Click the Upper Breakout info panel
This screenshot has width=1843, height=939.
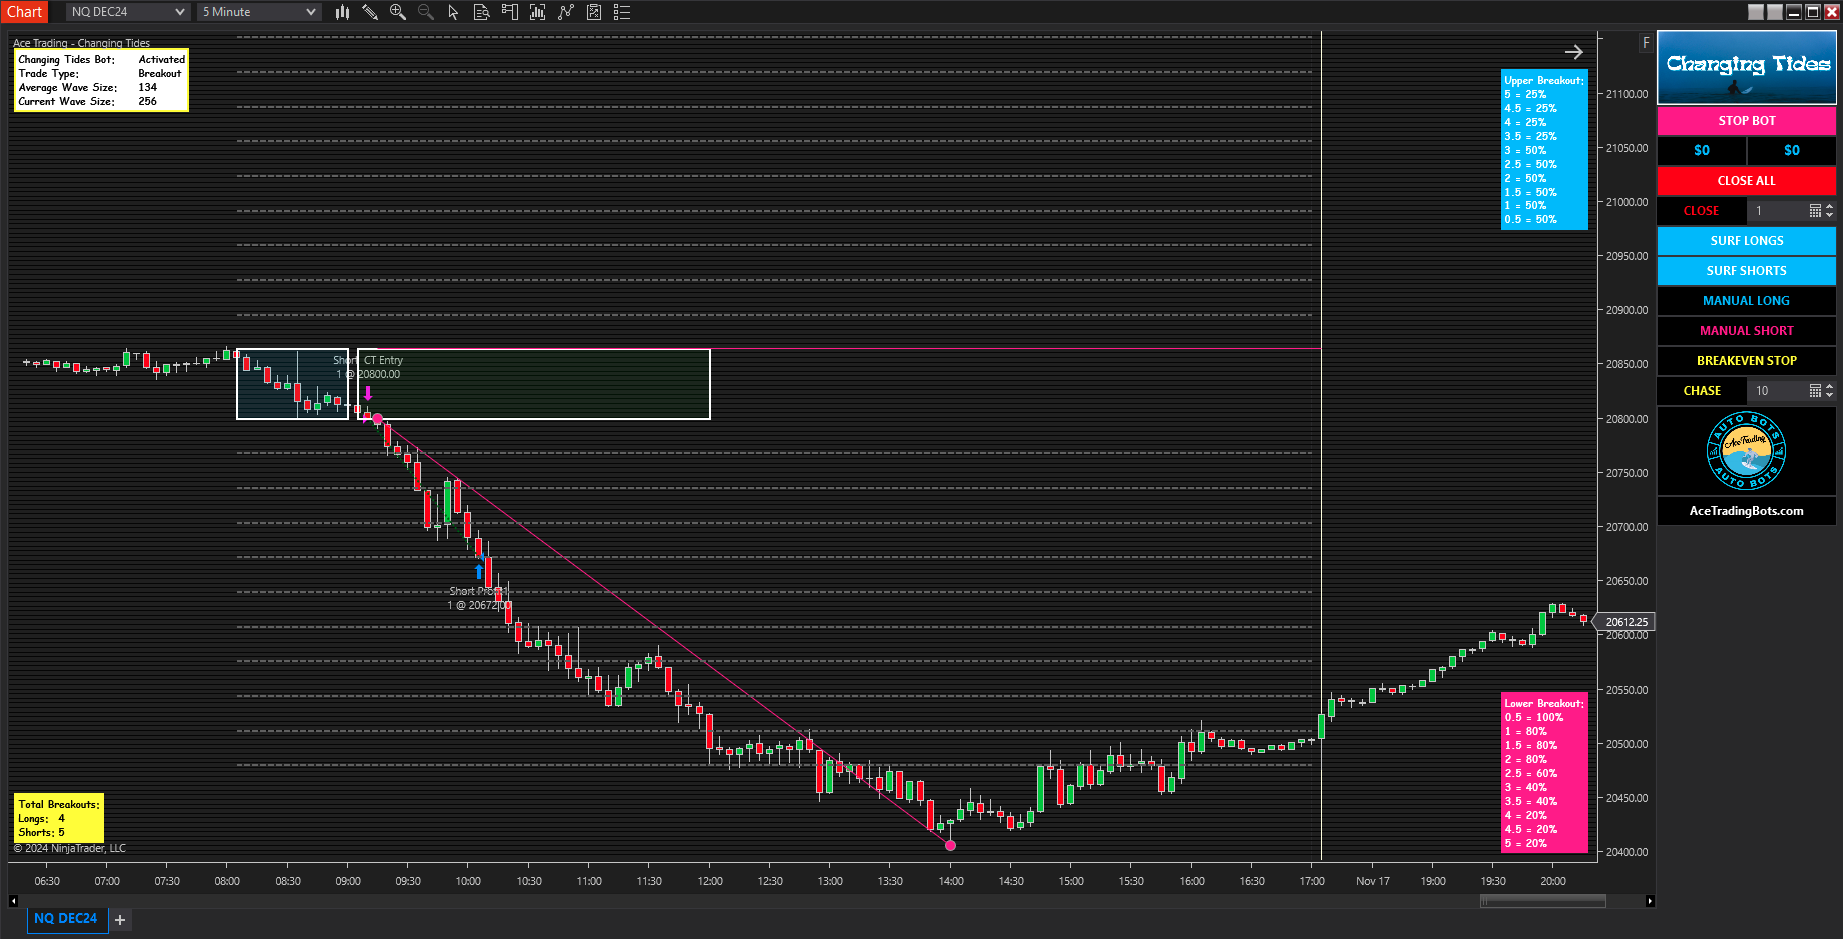click(1544, 150)
